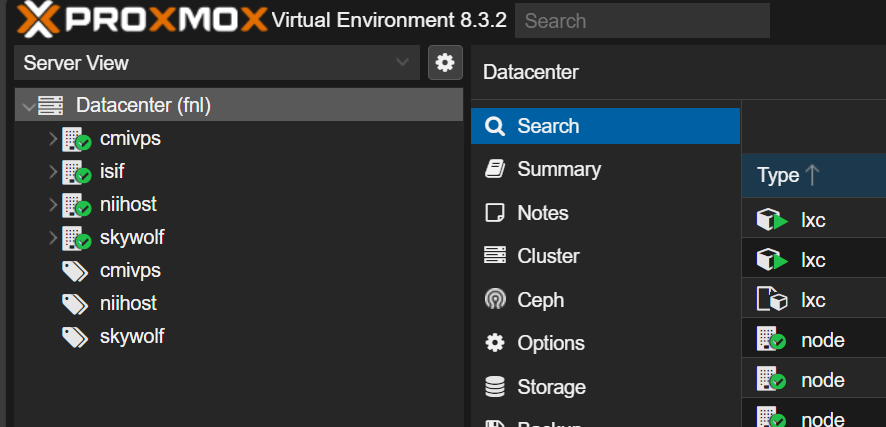
Task: Click the cmivps node server icon
Action: click(x=76, y=139)
